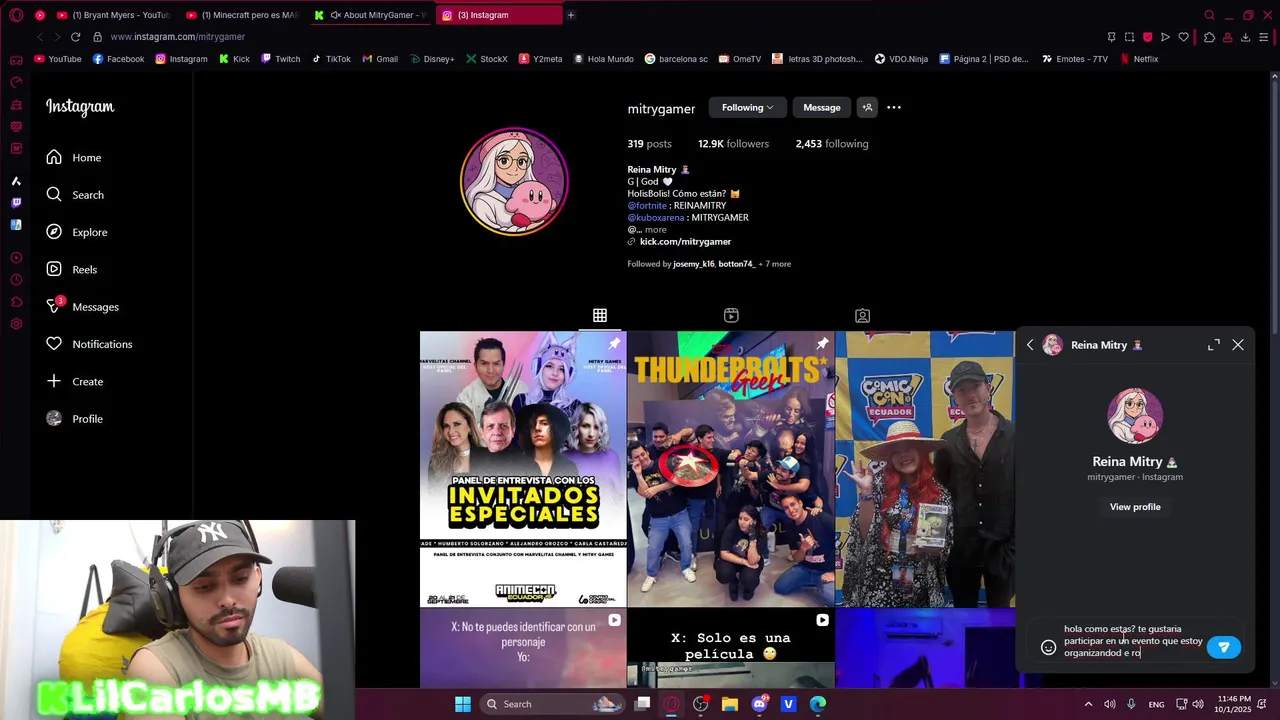The width and height of the screenshot is (1280, 720).
Task: Reload the page
Action: (x=75, y=37)
